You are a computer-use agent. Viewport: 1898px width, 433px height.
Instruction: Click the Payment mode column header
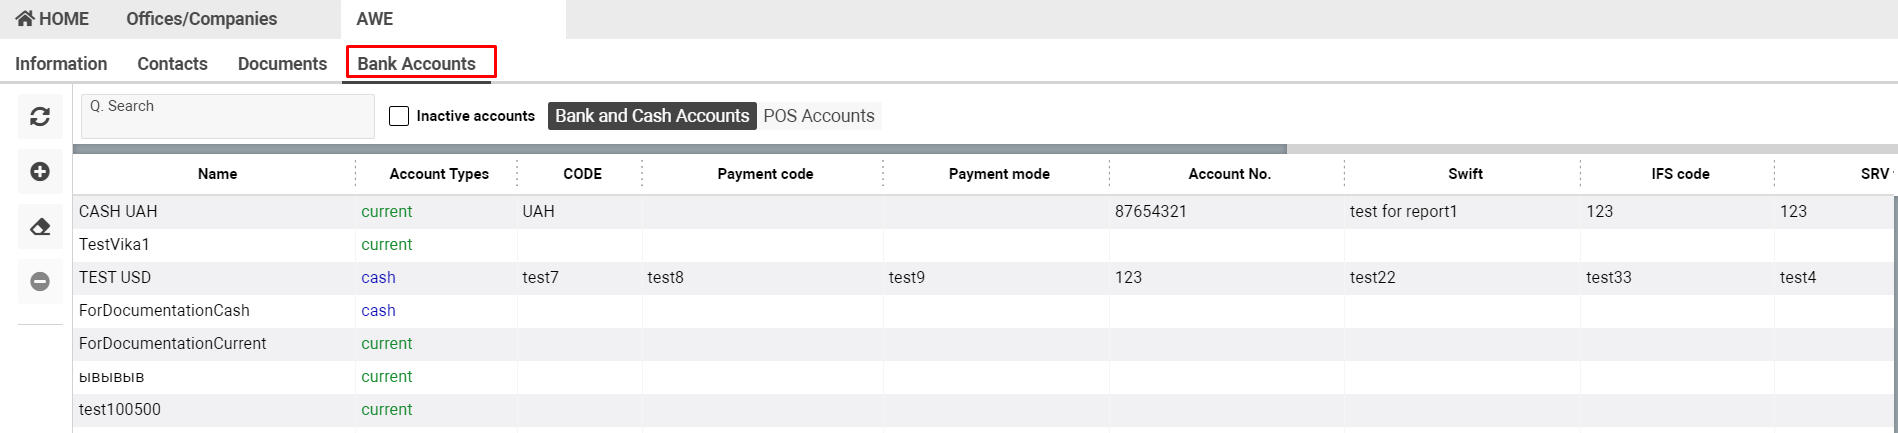pyautogui.click(x=999, y=174)
